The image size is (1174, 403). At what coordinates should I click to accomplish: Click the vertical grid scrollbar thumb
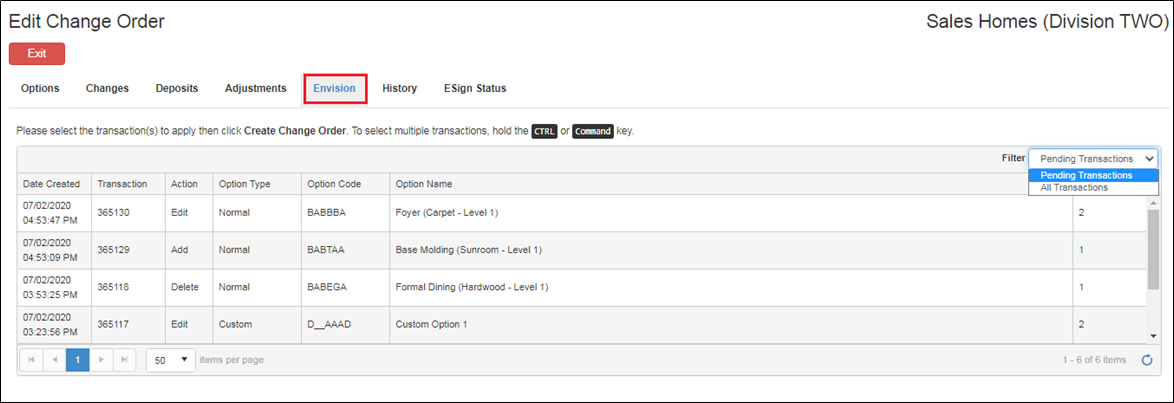pos(1153,249)
